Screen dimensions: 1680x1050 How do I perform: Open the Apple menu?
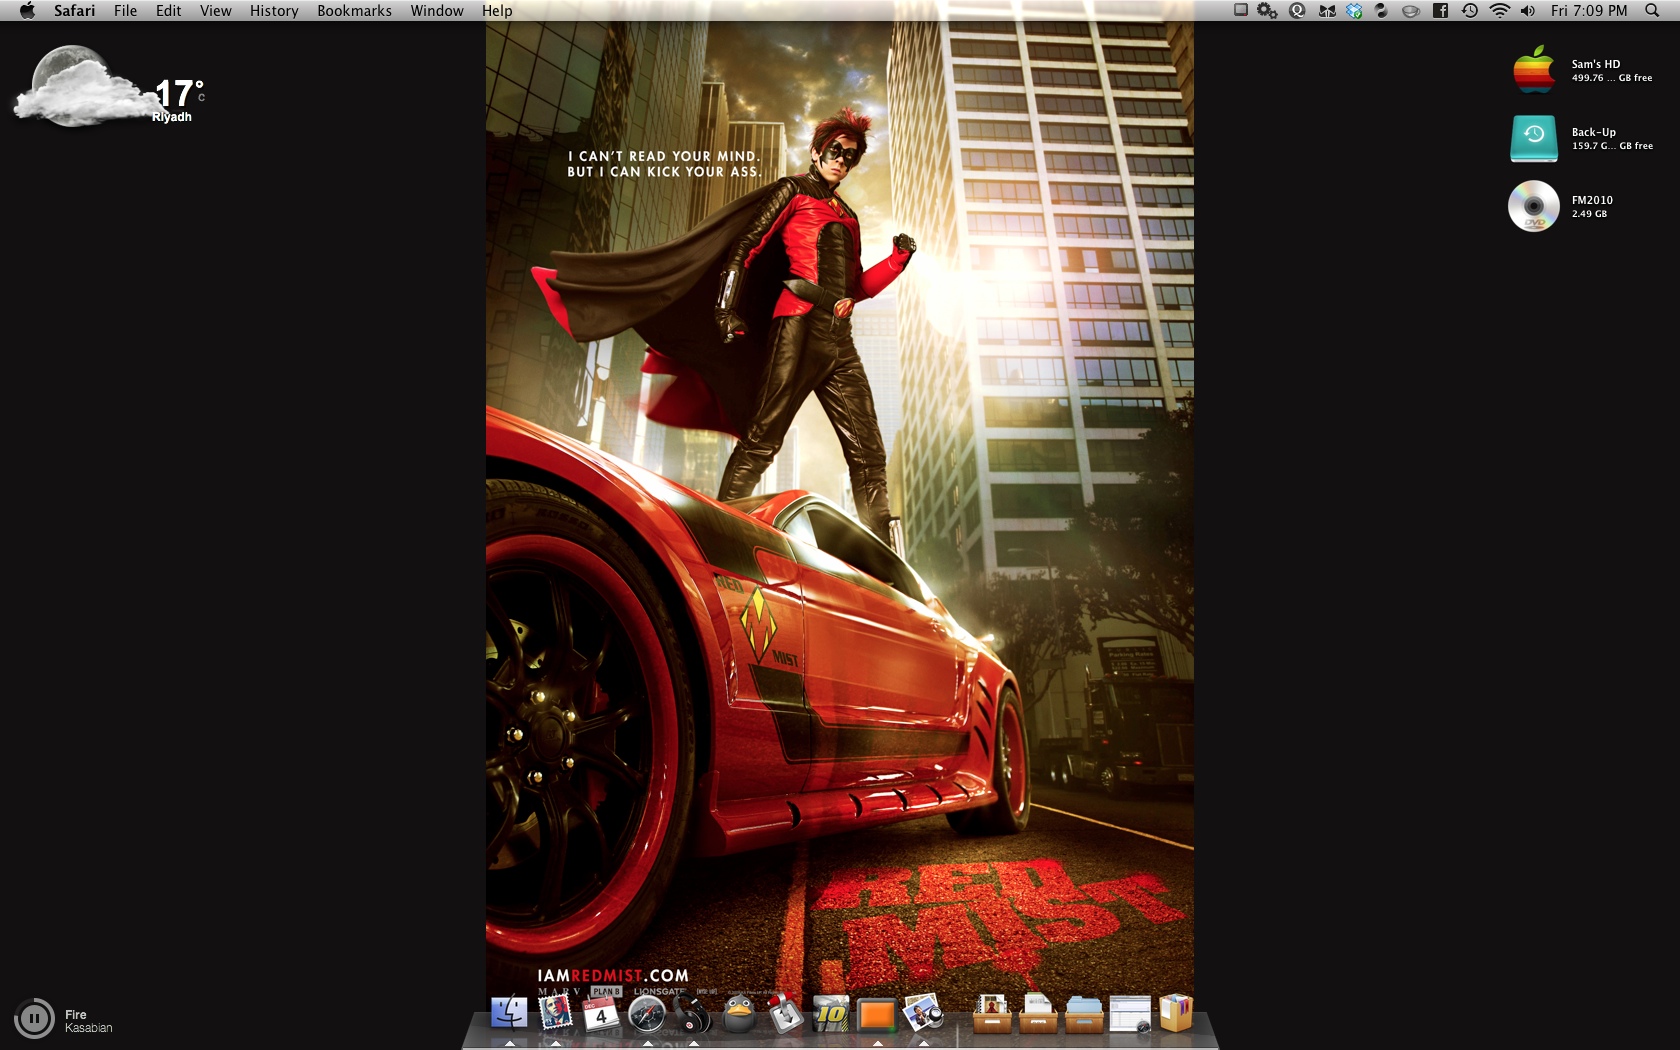click(x=27, y=11)
